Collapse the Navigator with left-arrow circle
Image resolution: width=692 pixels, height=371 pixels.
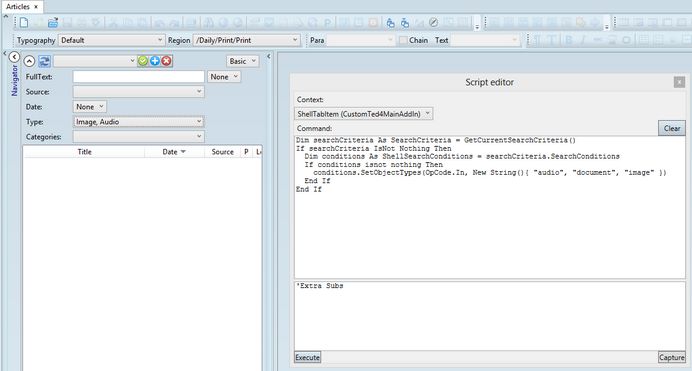14,57
